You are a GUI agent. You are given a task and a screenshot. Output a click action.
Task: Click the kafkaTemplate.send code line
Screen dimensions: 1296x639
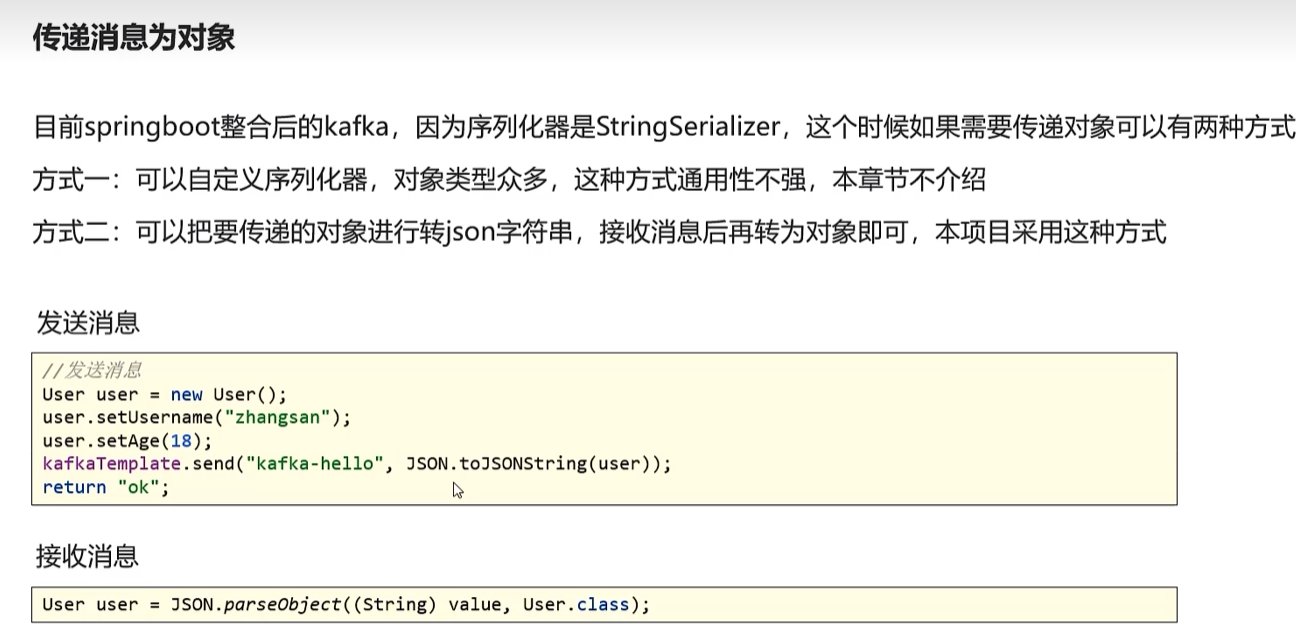(x=357, y=464)
